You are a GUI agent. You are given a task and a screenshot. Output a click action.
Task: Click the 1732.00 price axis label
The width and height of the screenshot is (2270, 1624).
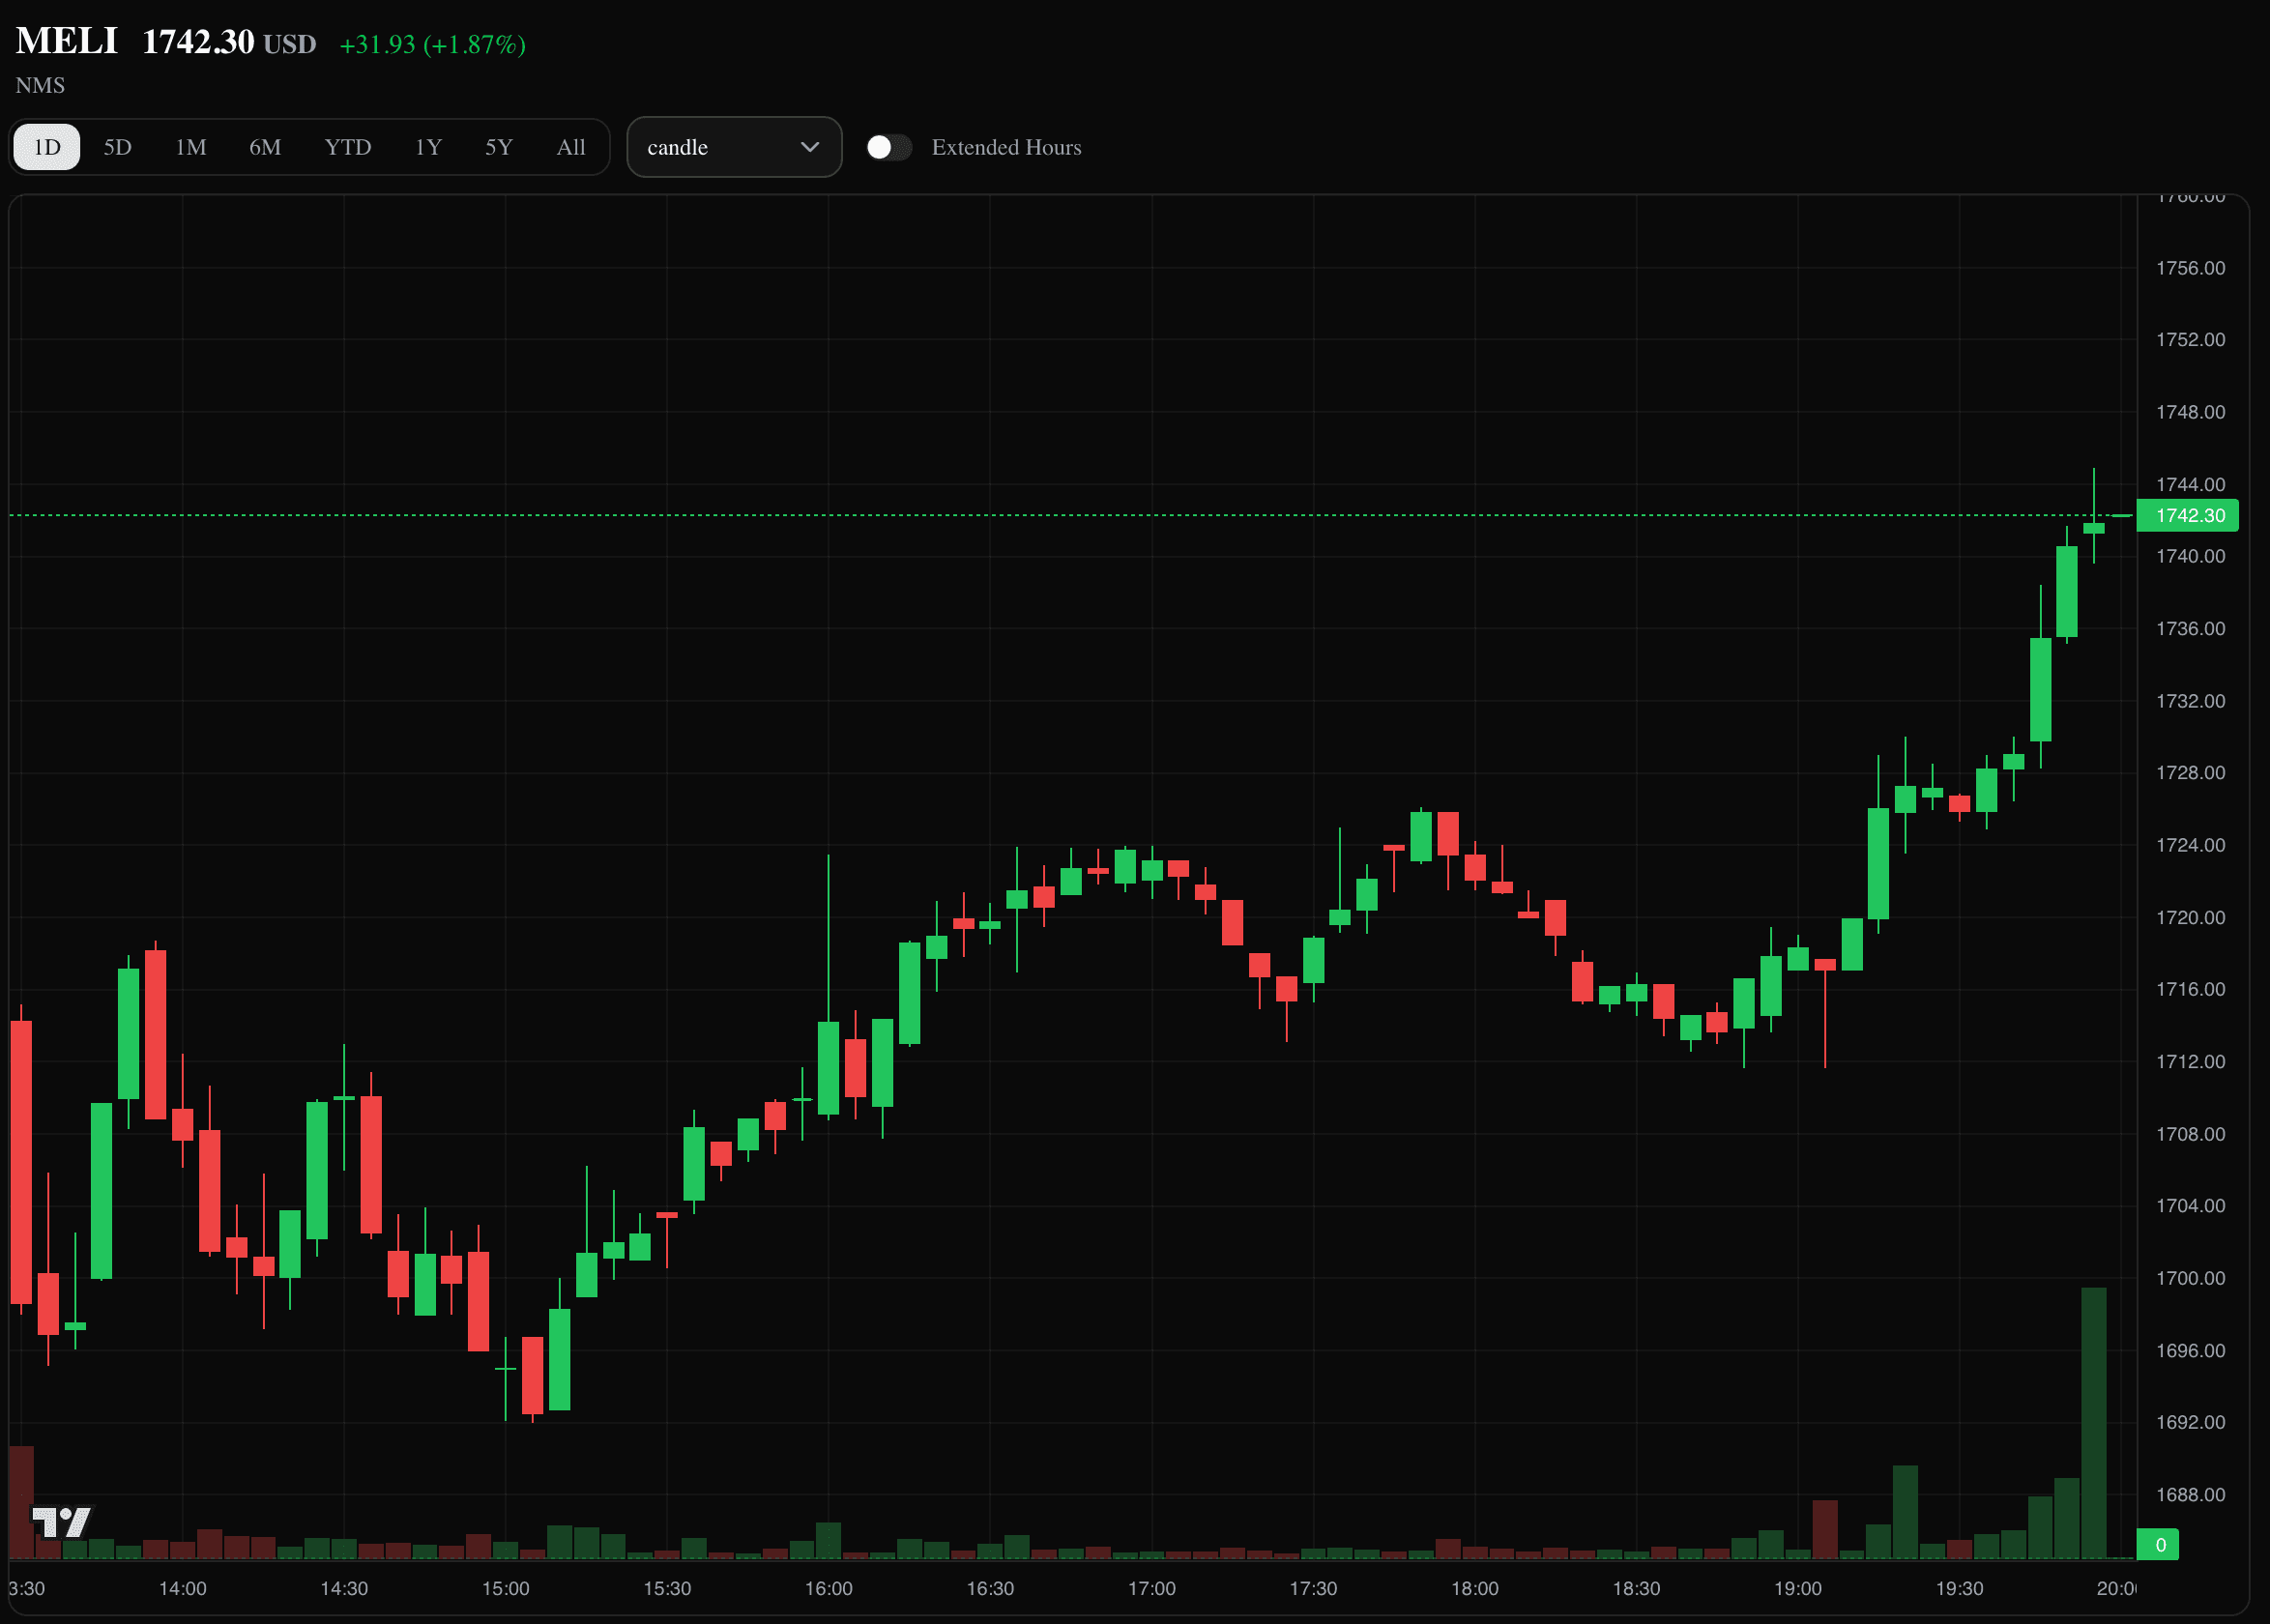coord(2191,701)
